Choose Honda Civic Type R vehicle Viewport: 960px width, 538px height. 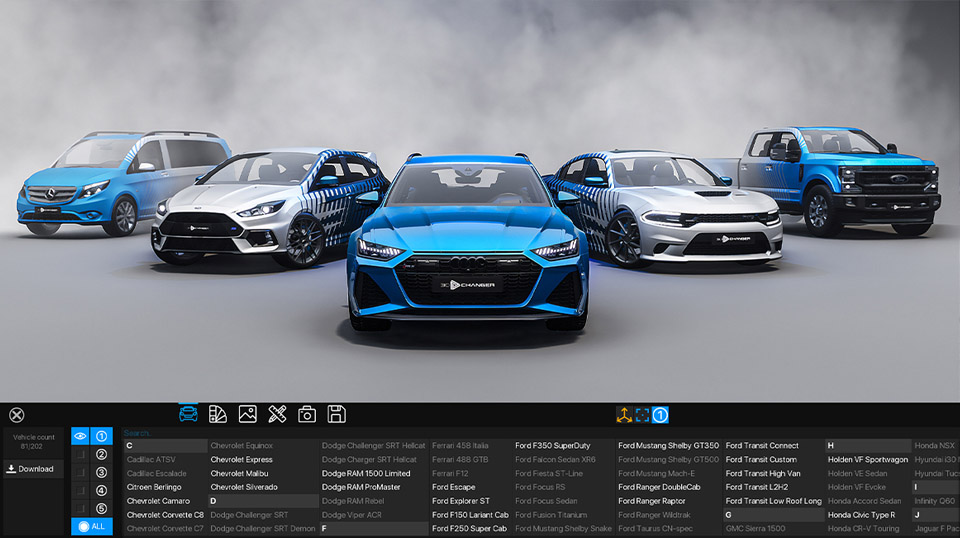point(861,515)
